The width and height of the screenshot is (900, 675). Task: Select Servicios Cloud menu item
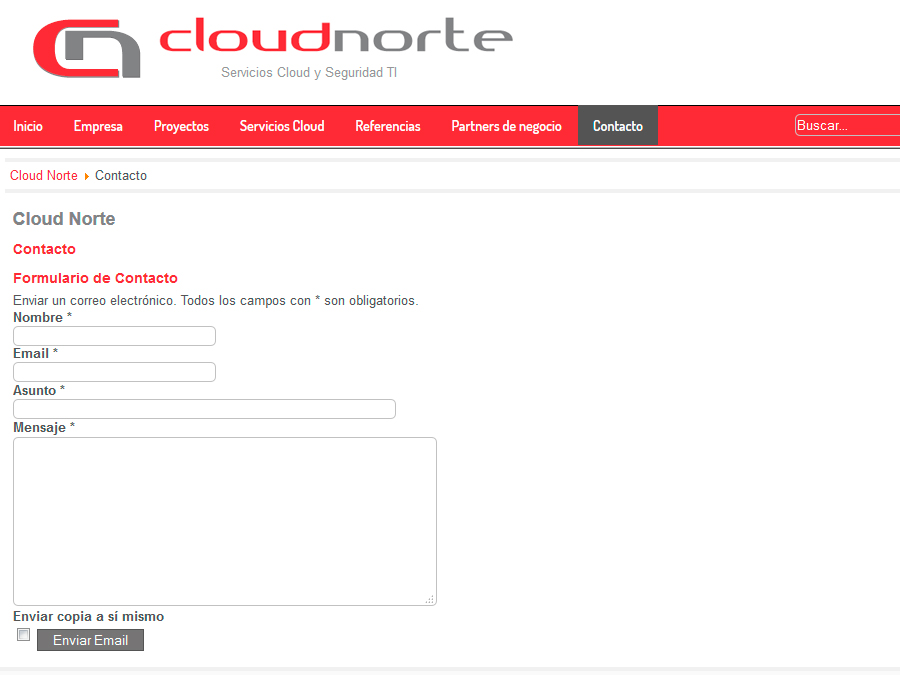pos(282,126)
